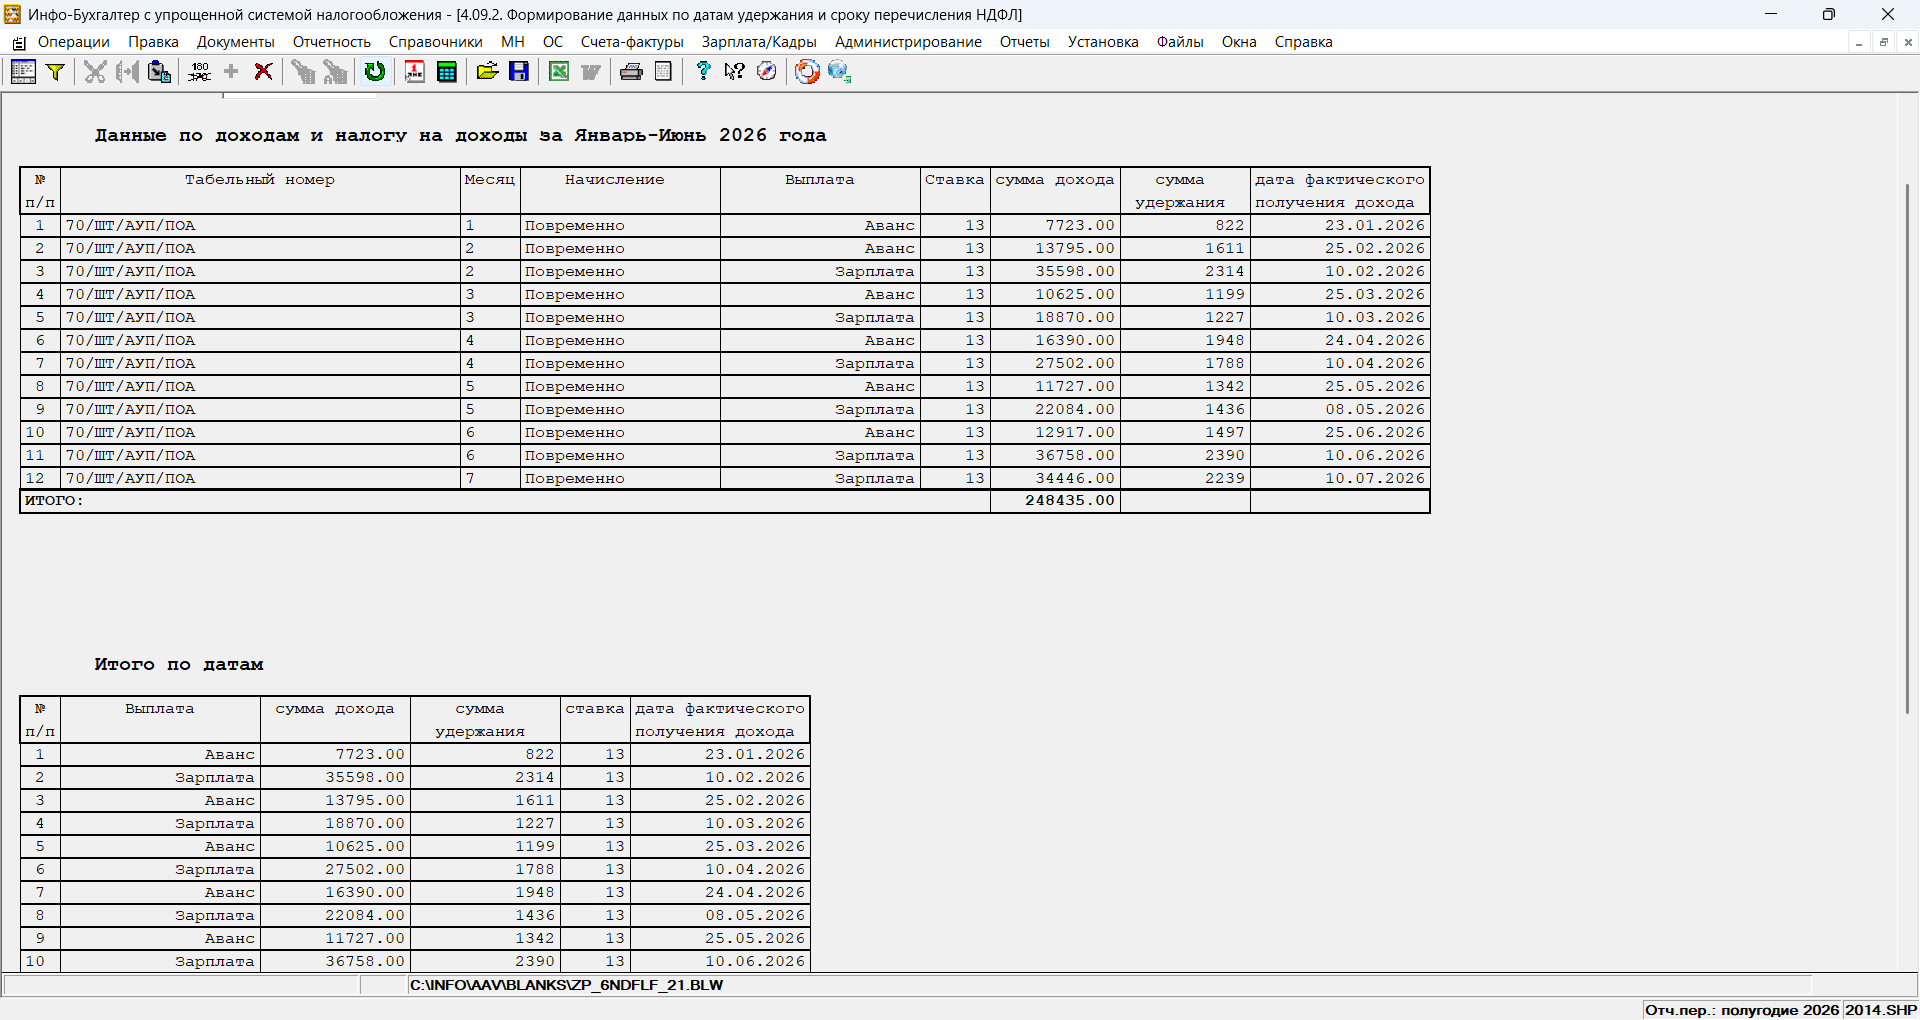1920x1020 pixels.
Task: Click the file path ZP_6NDFLF_21.BLW in status bar
Action: (x=566, y=985)
